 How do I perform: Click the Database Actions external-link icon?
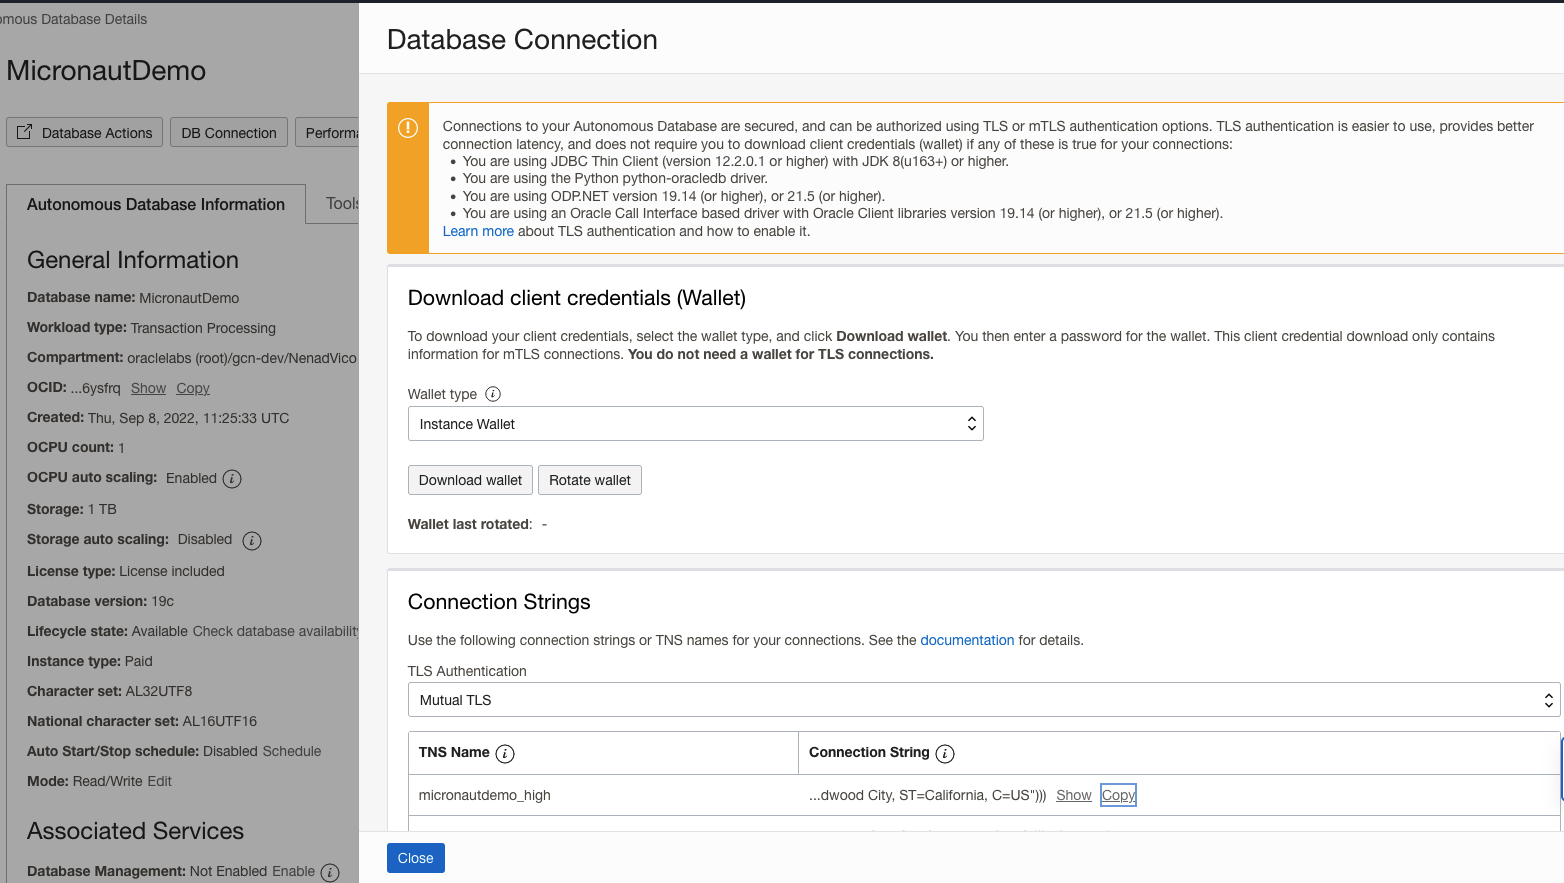[x=25, y=132]
